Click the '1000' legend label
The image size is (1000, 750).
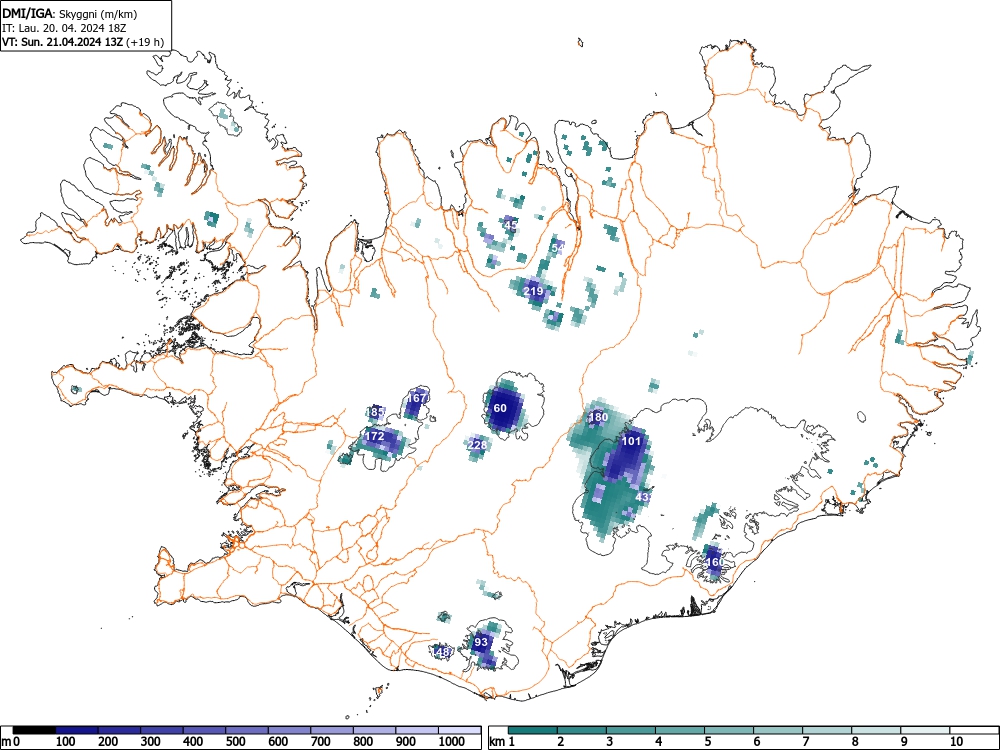coord(452,742)
